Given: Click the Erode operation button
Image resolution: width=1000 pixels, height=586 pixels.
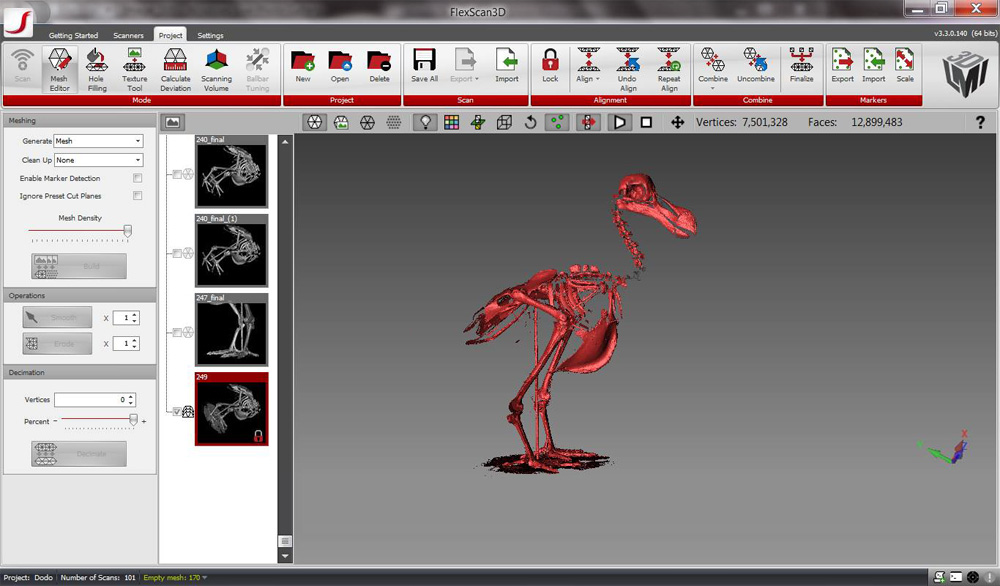Looking at the screenshot, I should 57,344.
